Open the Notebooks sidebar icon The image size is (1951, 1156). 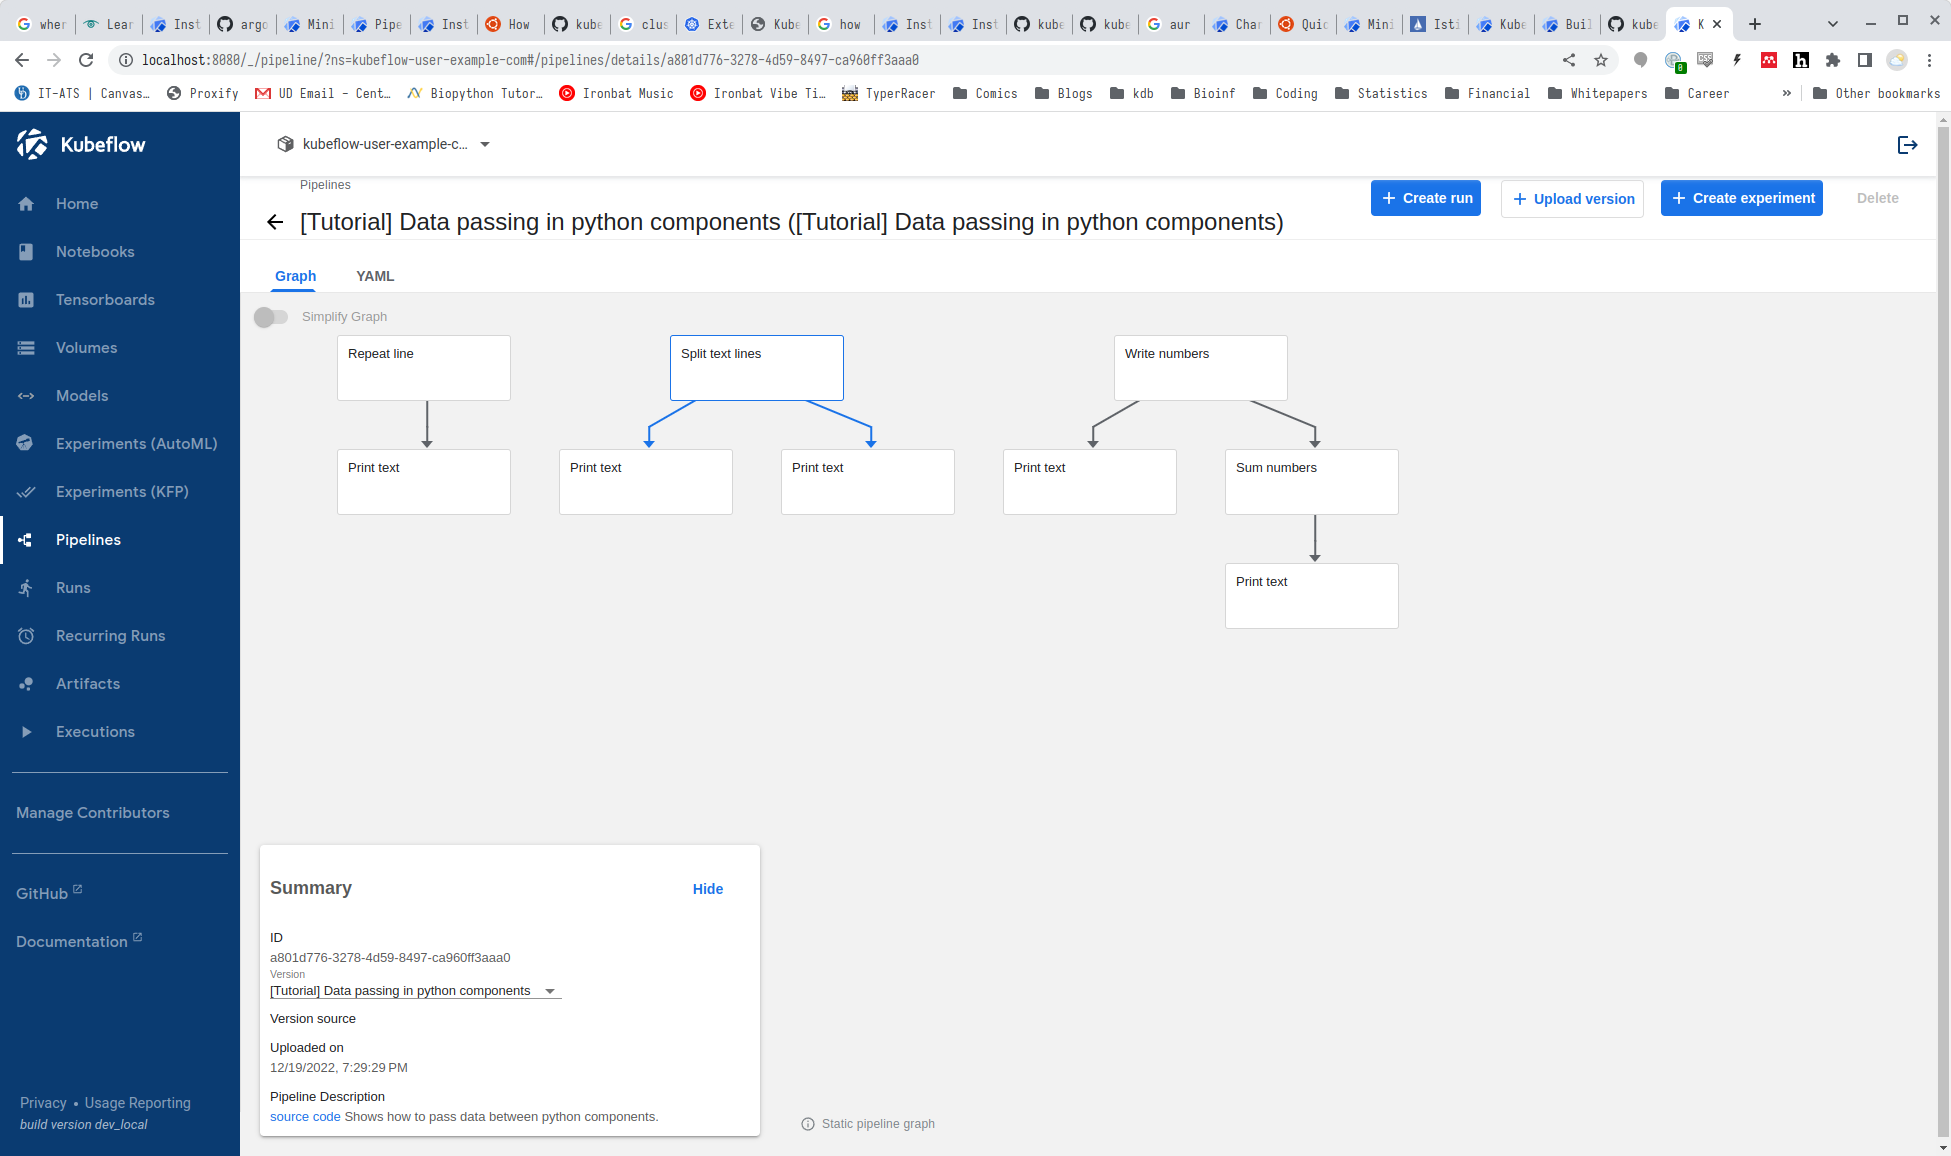(26, 252)
